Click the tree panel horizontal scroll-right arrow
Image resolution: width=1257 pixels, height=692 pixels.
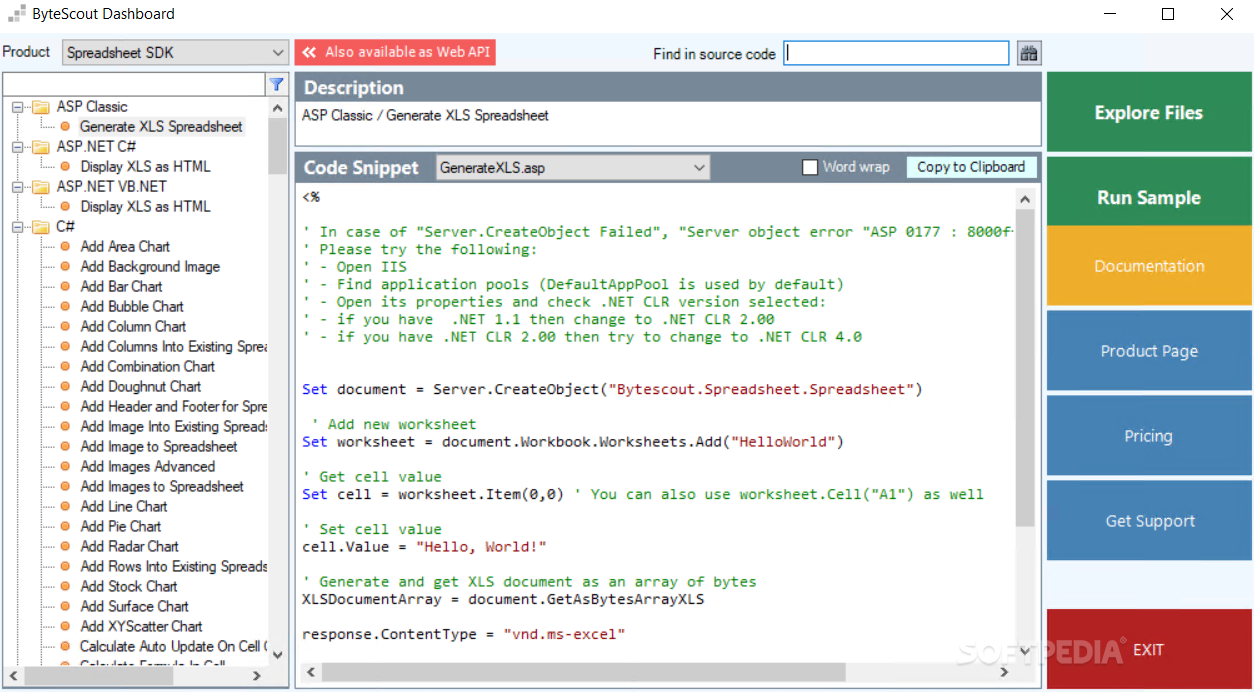pyautogui.click(x=257, y=676)
